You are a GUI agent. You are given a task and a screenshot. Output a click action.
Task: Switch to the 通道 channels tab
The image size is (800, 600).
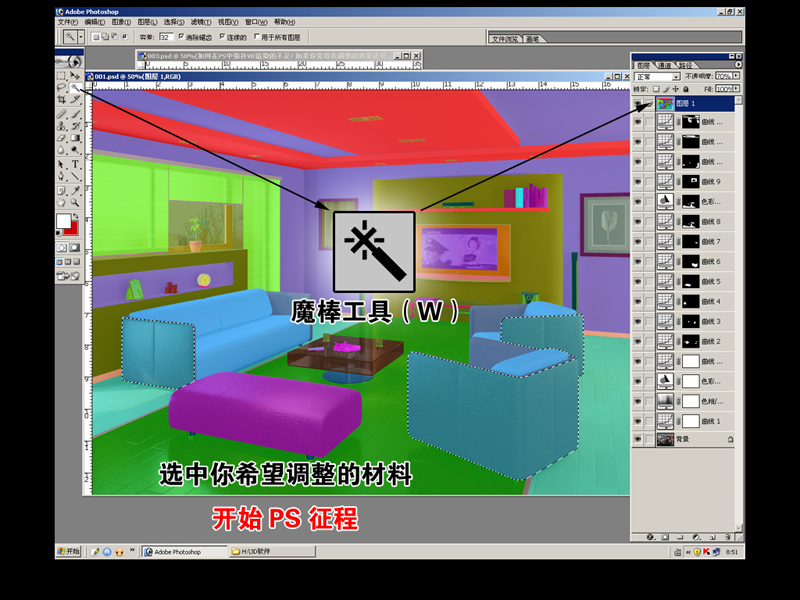pyautogui.click(x=665, y=65)
